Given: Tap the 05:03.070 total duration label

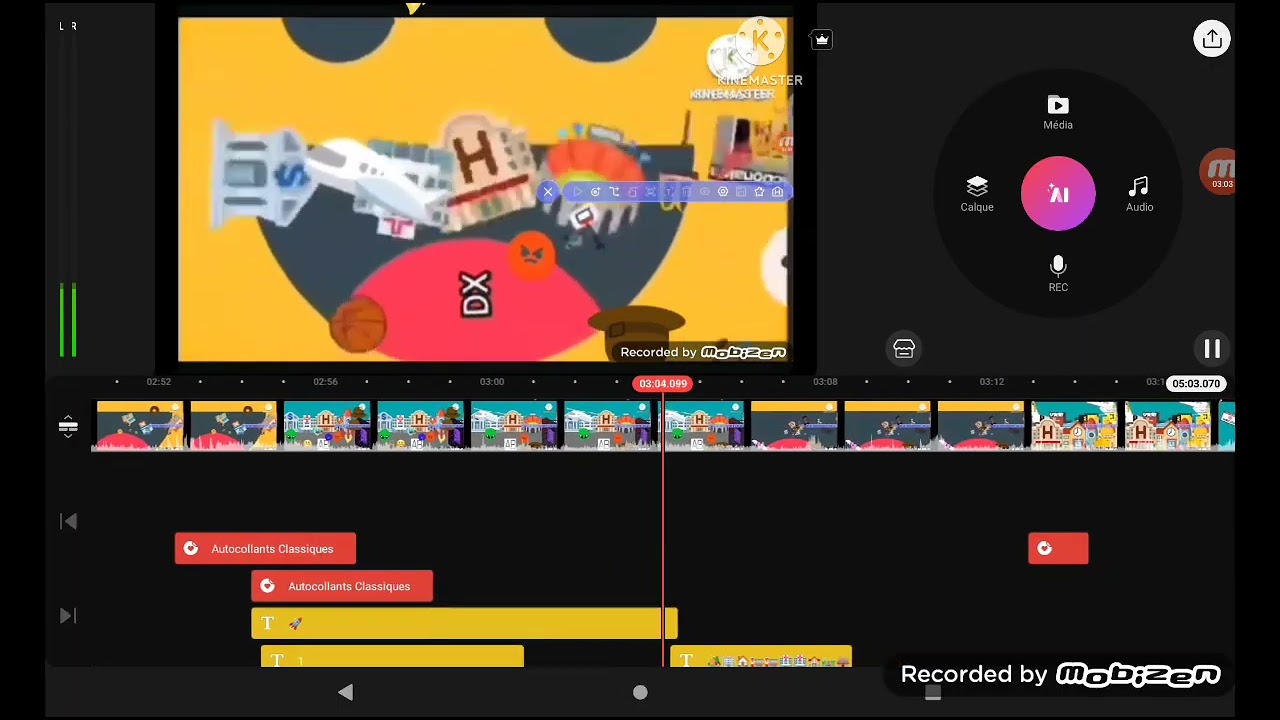Looking at the screenshot, I should tap(1196, 384).
